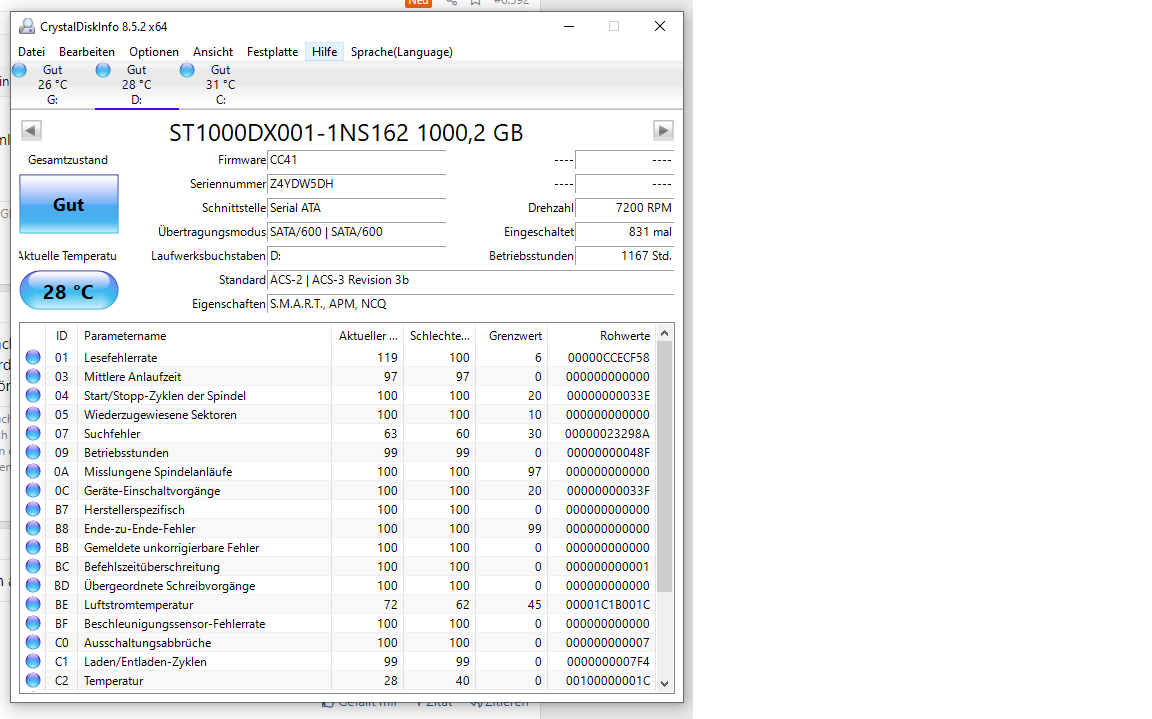Click the CrystalDiskInfo title bar app icon
The width and height of the screenshot is (1152, 719).
click(x=26, y=26)
